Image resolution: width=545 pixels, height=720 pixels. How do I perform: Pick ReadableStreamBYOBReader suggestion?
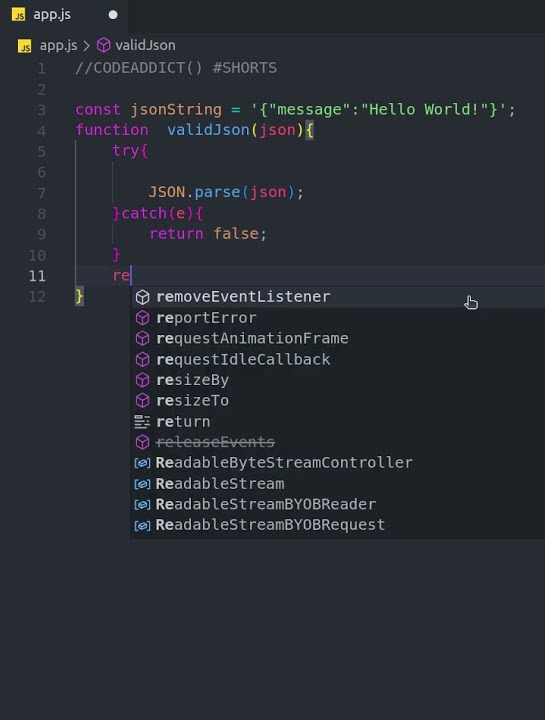coord(337,504)
